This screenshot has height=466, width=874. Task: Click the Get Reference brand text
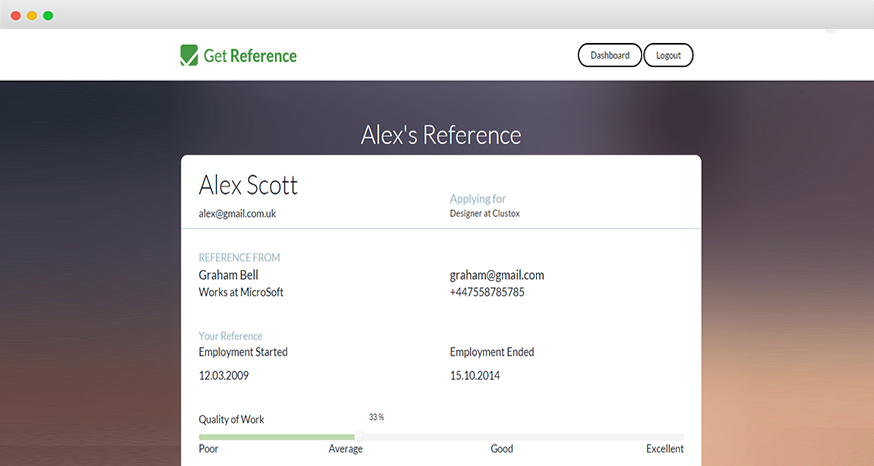coord(250,56)
